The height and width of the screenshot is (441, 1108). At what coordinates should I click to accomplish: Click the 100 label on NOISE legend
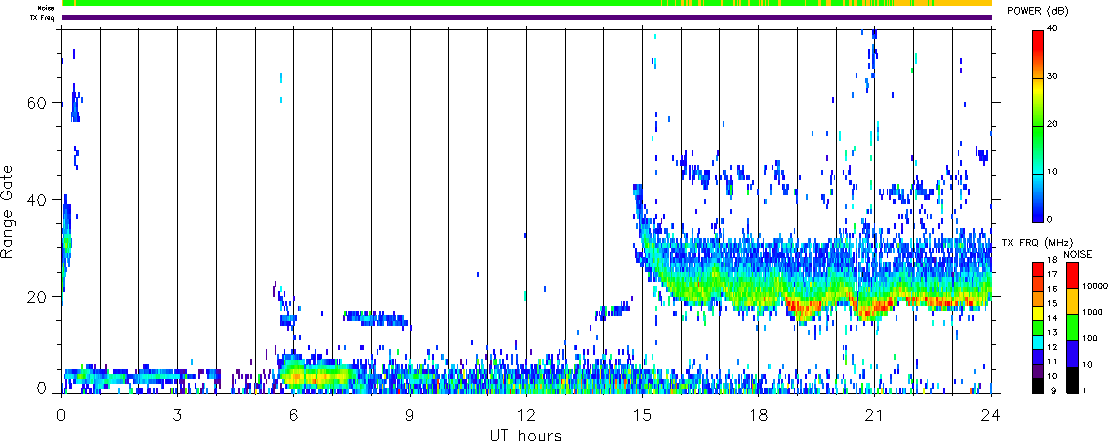click(1090, 338)
